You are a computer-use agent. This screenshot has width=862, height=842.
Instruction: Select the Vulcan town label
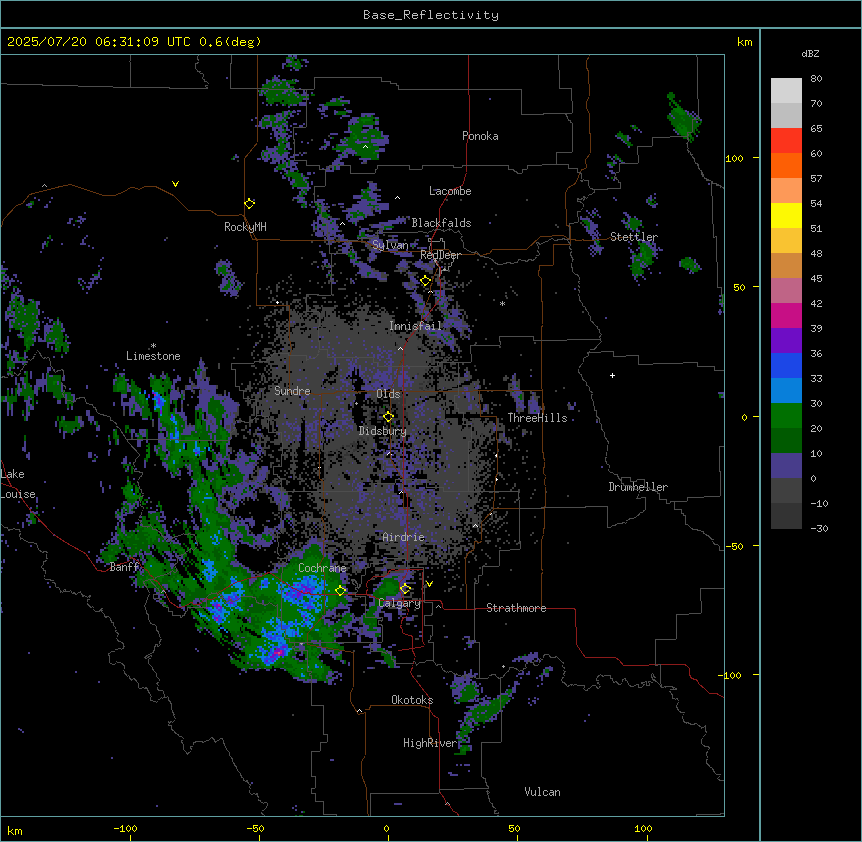[543, 792]
